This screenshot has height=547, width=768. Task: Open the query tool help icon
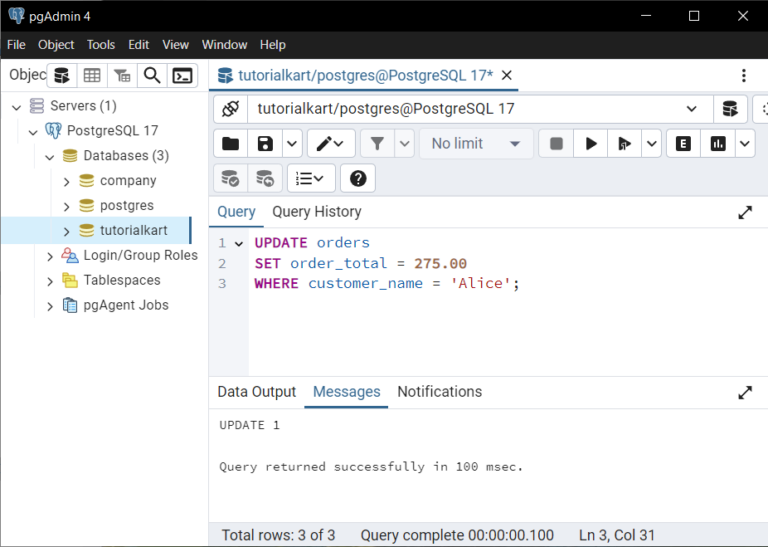point(358,178)
